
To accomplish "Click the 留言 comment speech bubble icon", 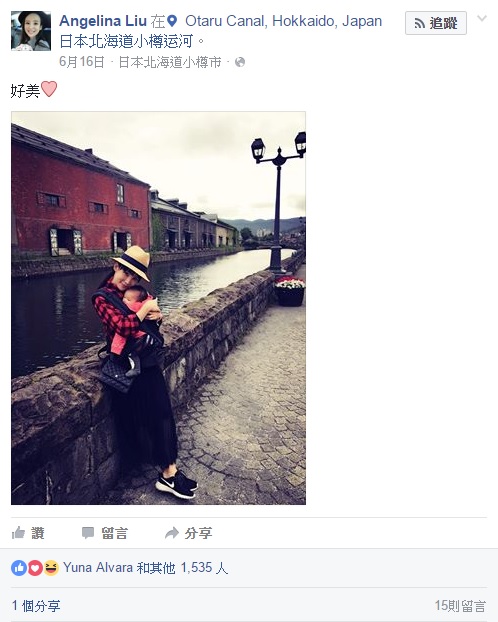I will 88,533.
